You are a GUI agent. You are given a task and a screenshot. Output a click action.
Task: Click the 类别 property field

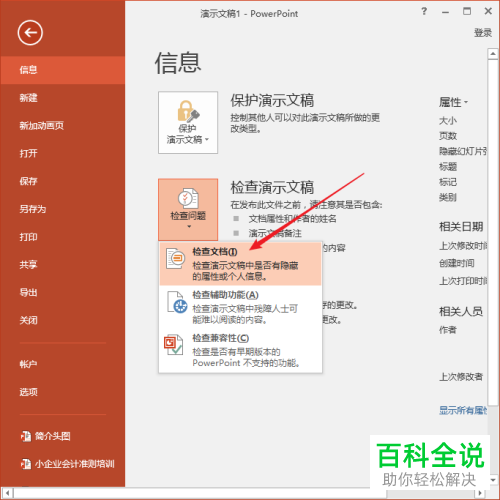pyautogui.click(x=448, y=197)
